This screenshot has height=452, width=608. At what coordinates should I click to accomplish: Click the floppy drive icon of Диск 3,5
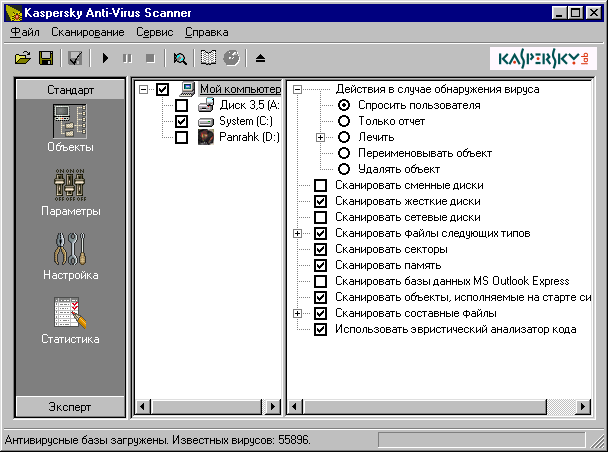point(206,105)
